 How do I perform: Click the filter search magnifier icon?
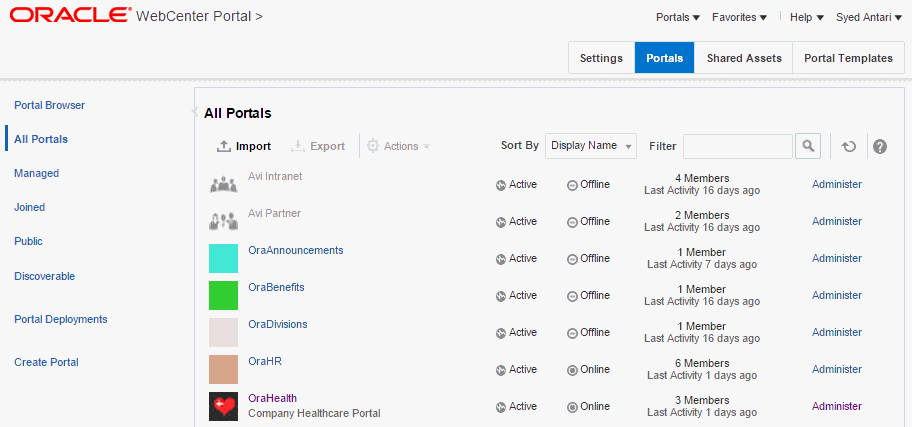coord(808,146)
